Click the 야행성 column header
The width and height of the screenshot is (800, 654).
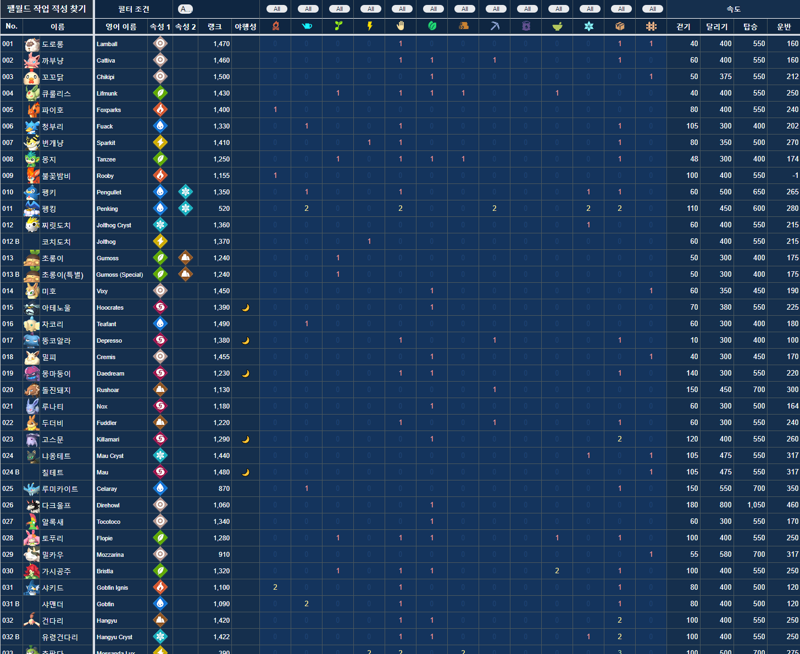[x=246, y=27]
